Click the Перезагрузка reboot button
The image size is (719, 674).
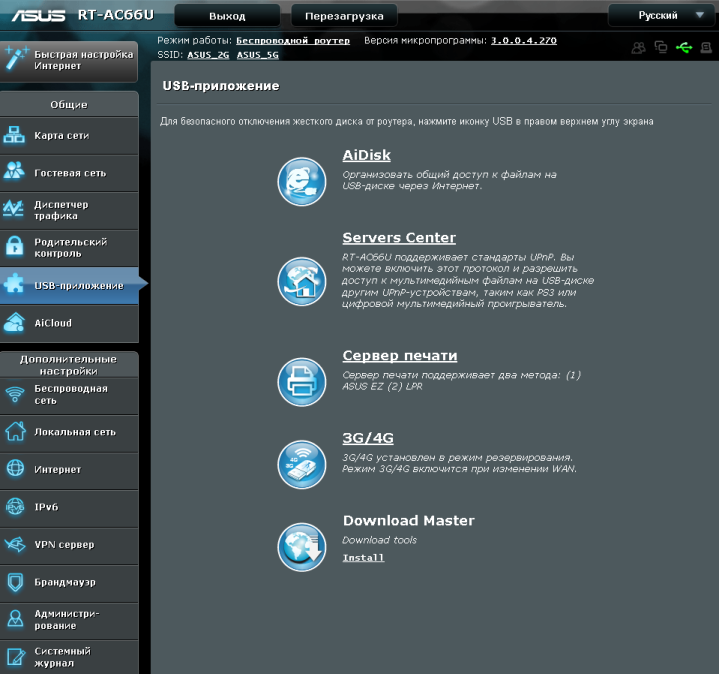click(x=344, y=16)
